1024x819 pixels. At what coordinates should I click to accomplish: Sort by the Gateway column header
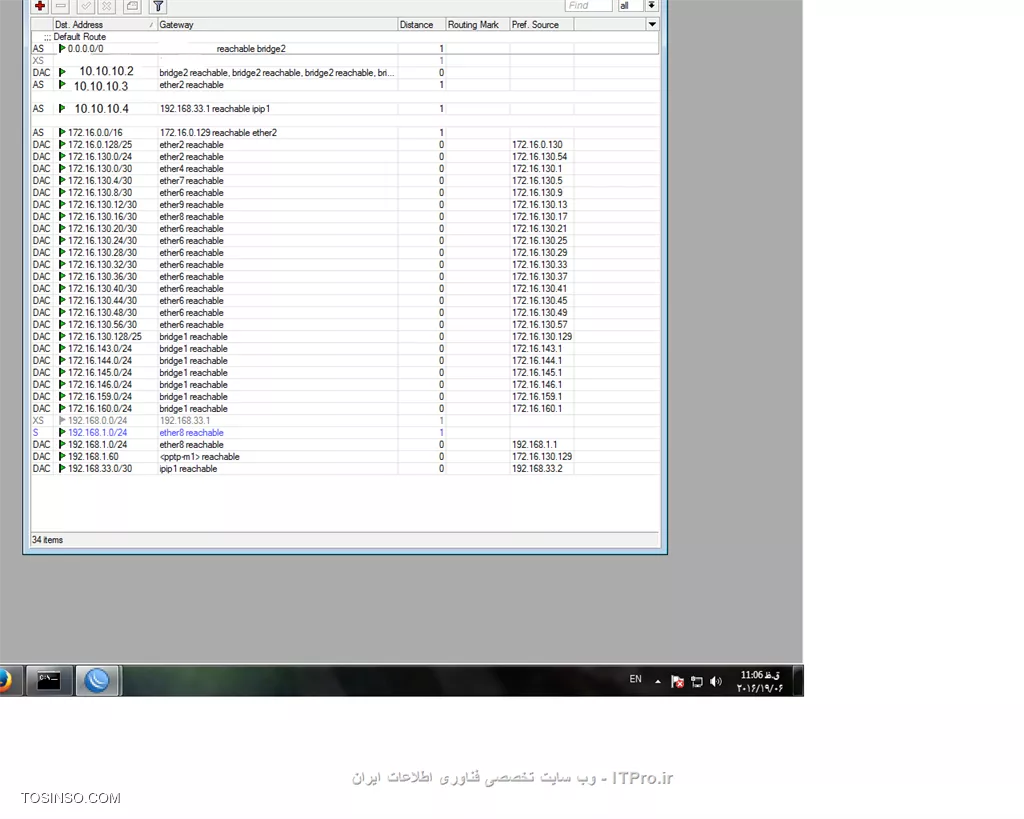pos(278,24)
